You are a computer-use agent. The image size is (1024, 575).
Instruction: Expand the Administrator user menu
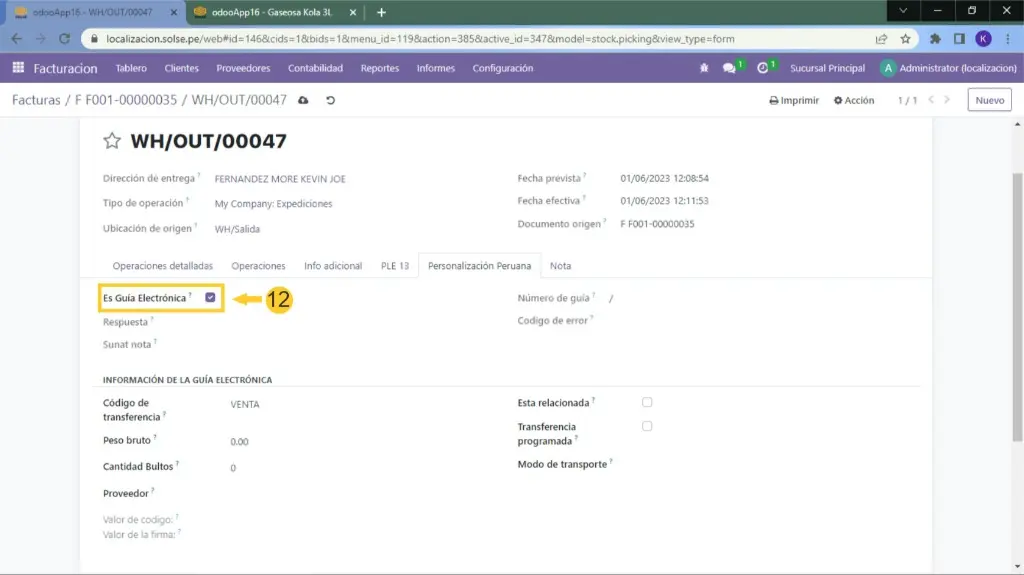click(x=945, y=68)
